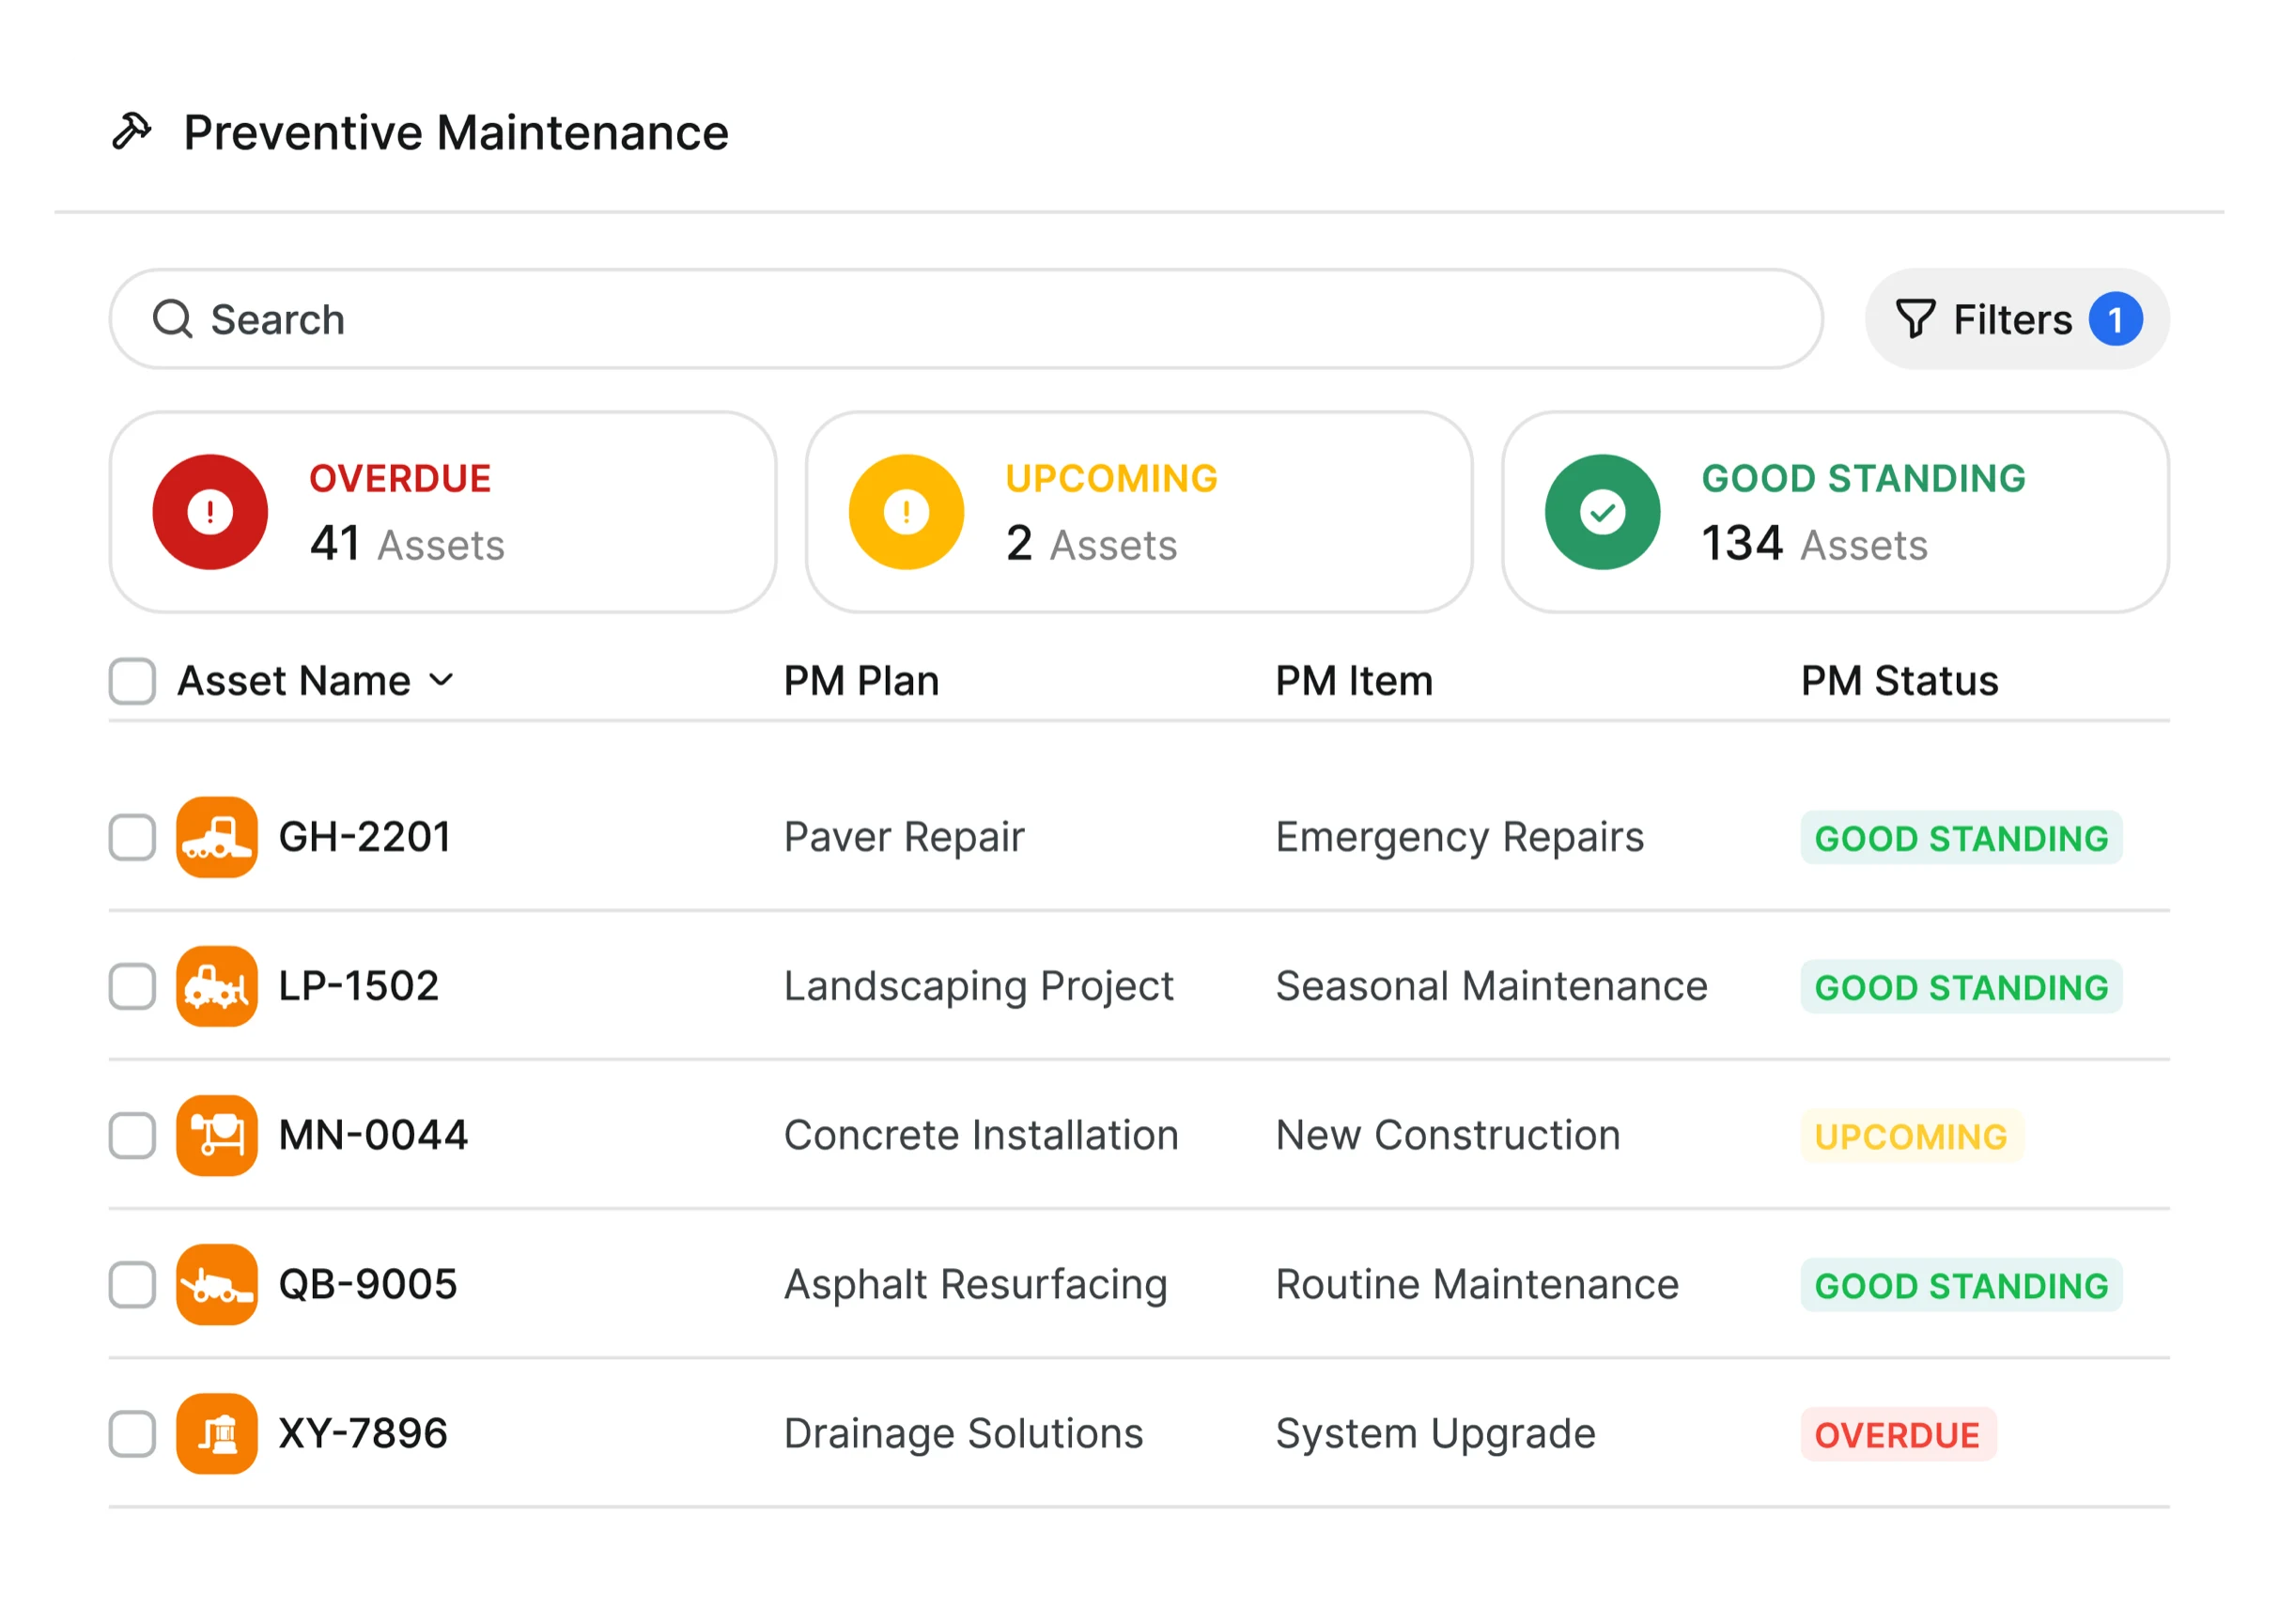Click the blue filter count badge
Viewport: 2279px width, 1624px height.
click(x=2115, y=320)
